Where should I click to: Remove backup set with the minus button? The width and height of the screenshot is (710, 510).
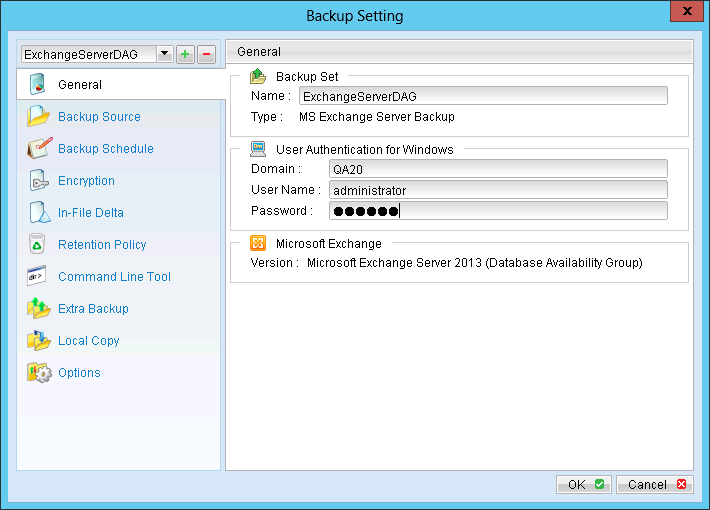tap(206, 54)
